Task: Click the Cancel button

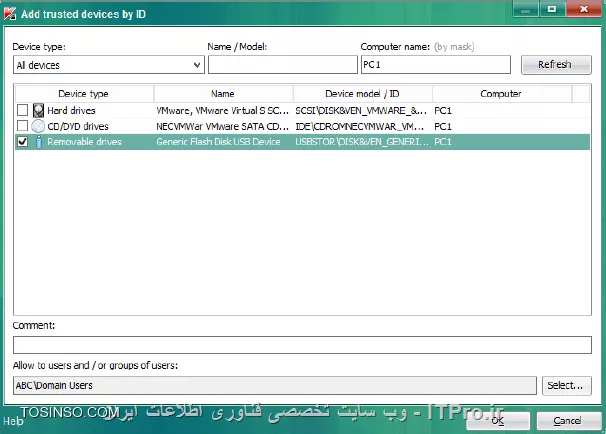Action: [x=569, y=420]
